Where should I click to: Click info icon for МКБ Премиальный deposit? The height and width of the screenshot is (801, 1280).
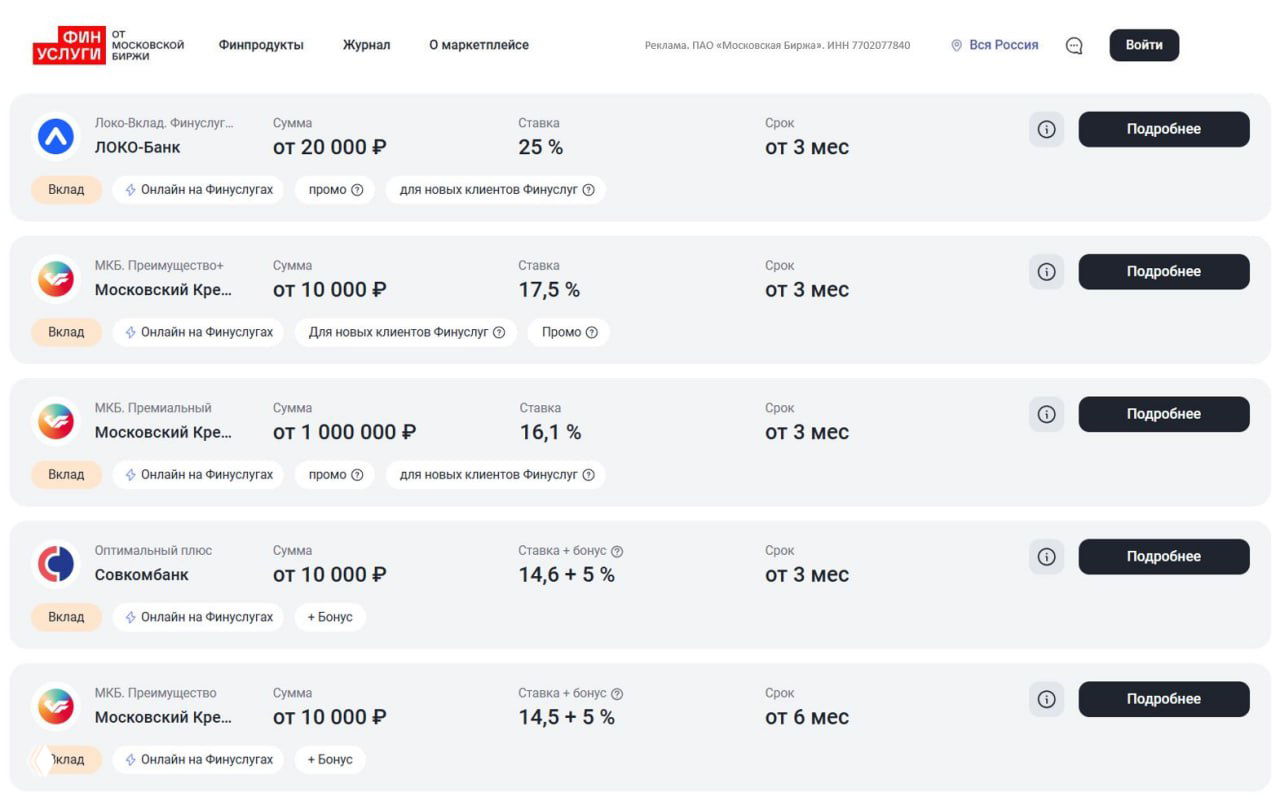pyautogui.click(x=1046, y=414)
